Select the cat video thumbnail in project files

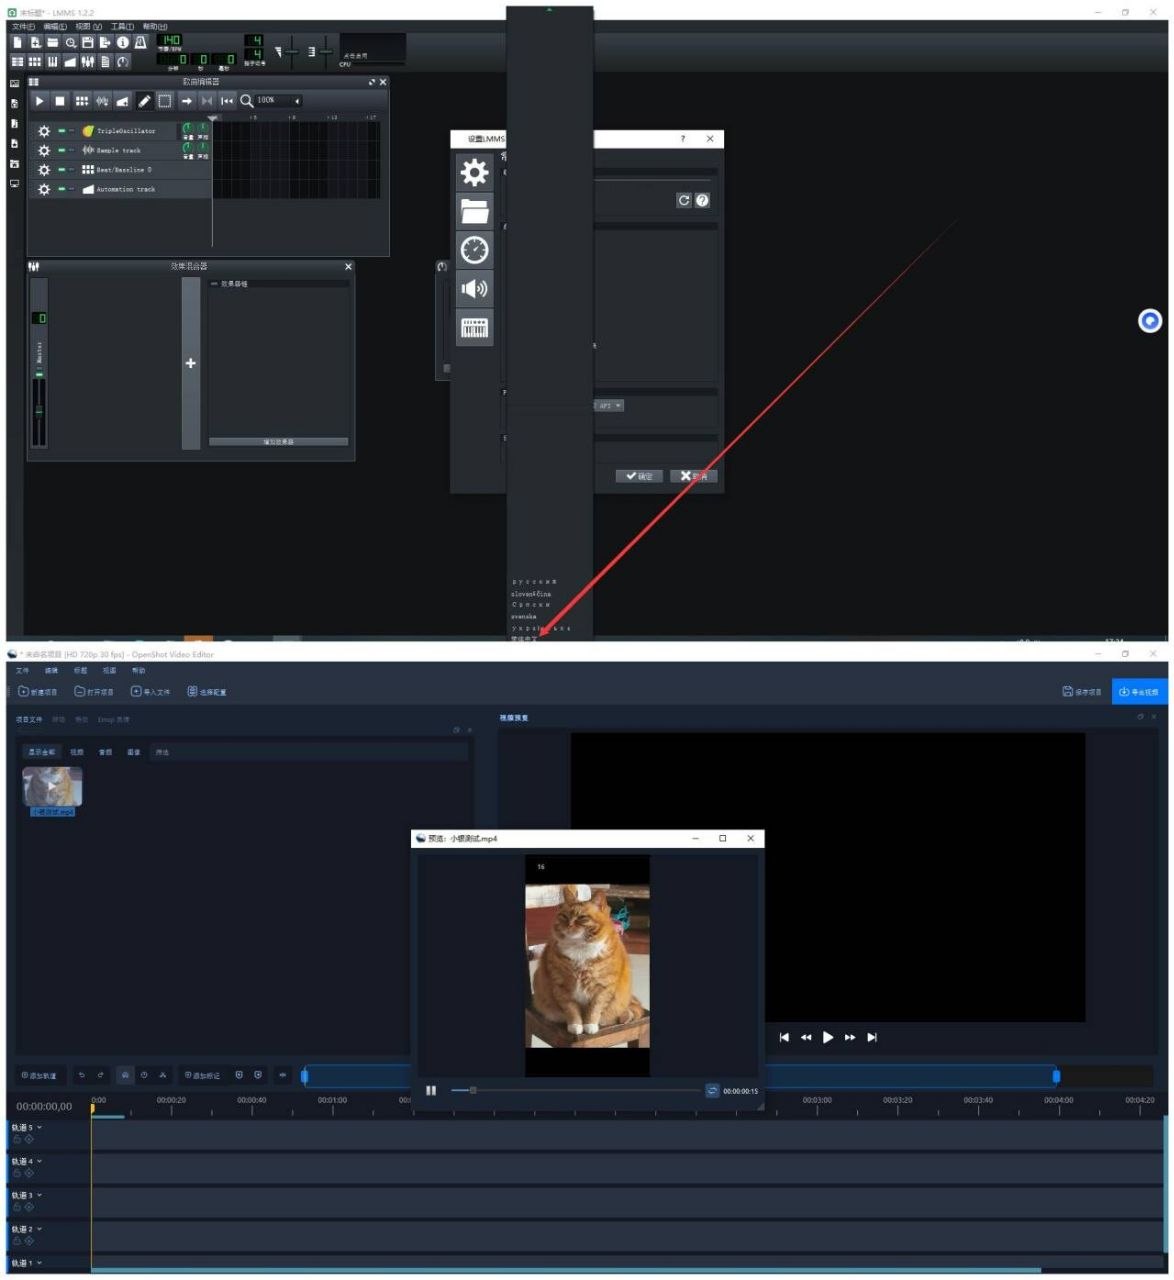pyautogui.click(x=52, y=787)
